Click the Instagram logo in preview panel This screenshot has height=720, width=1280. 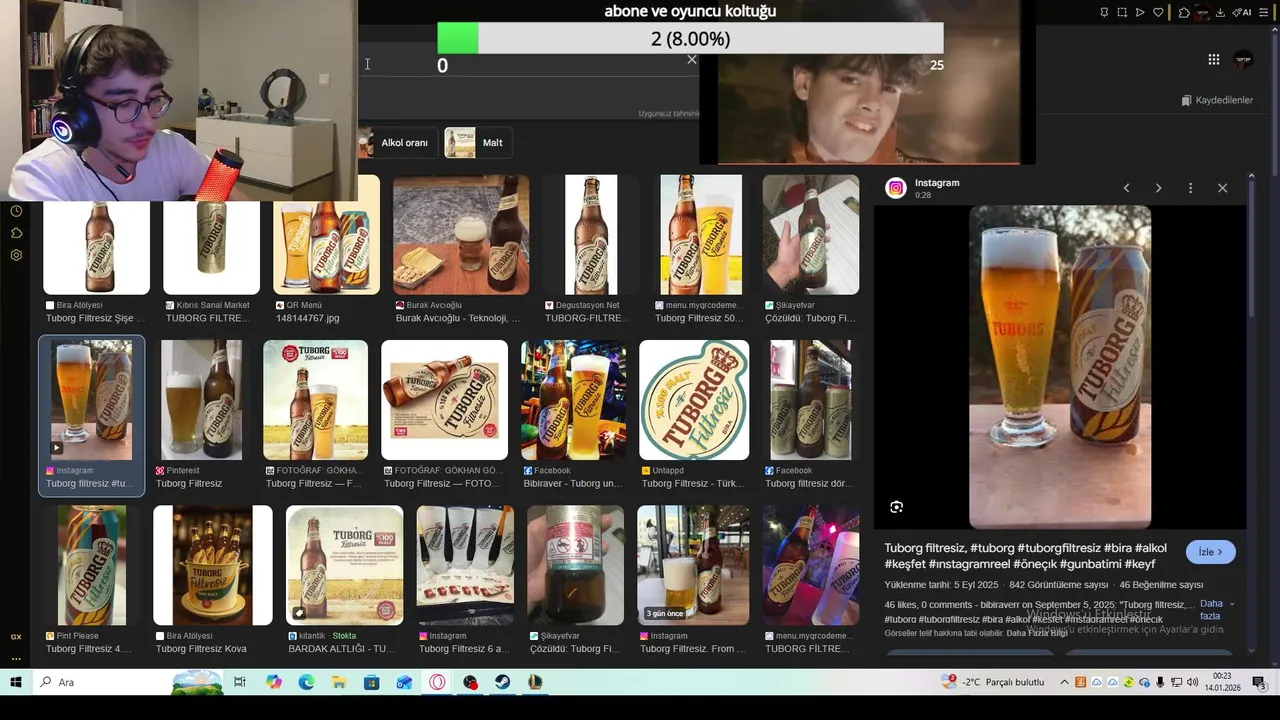(896, 188)
